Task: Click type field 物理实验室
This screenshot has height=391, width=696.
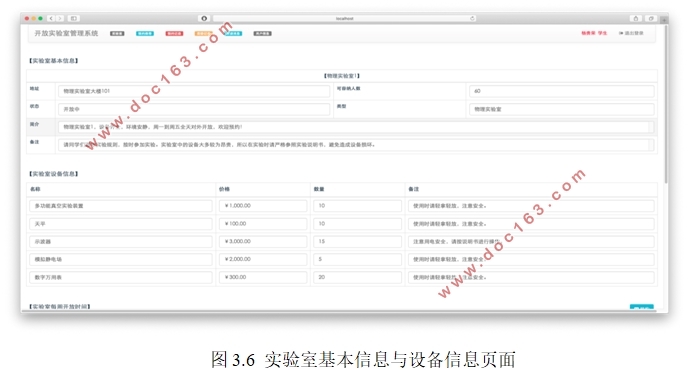Action: pyautogui.click(x=562, y=109)
